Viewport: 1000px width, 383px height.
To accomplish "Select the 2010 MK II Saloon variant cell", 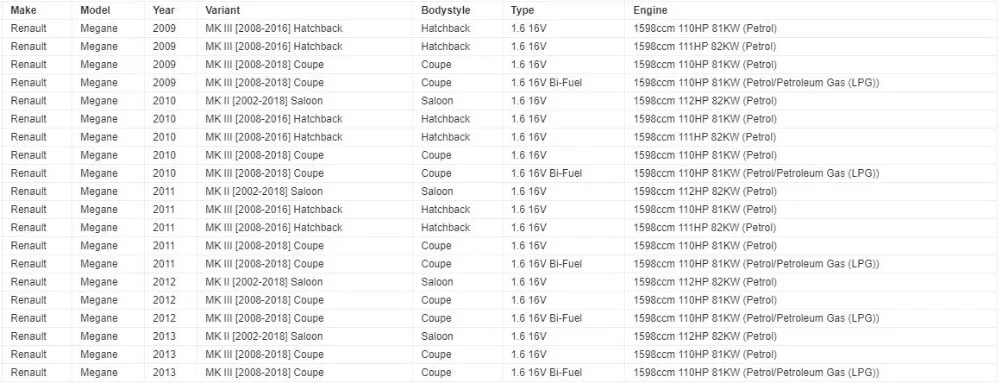I will click(x=264, y=101).
